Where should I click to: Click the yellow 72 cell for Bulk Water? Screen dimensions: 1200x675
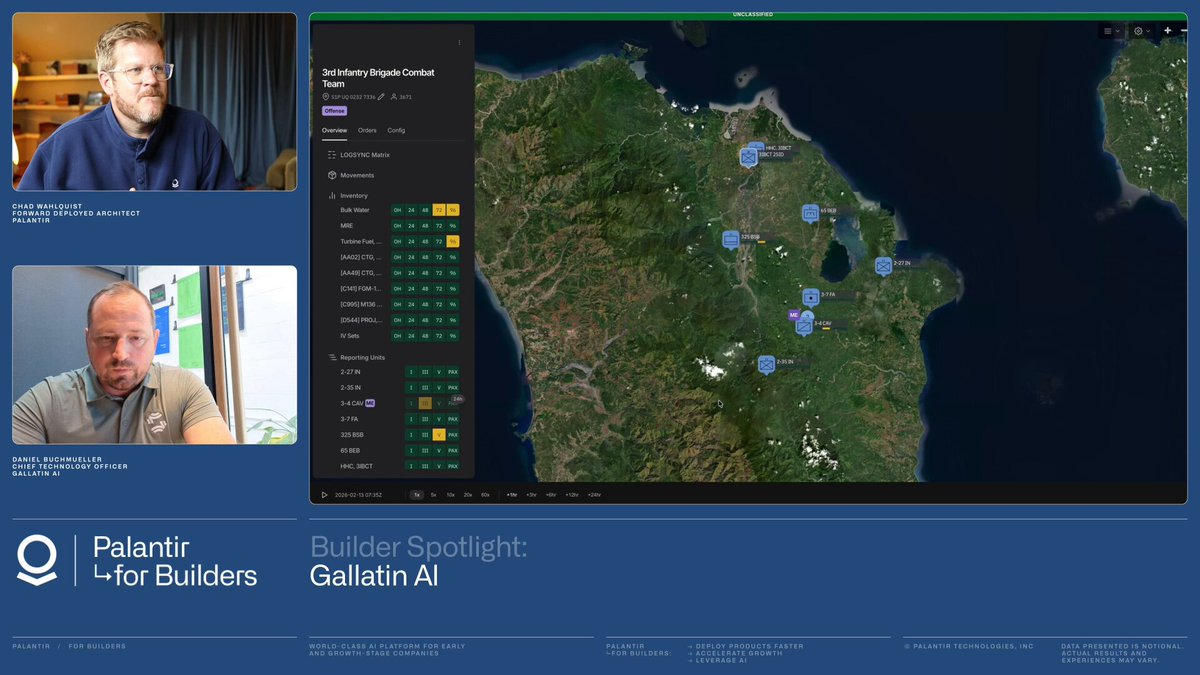click(x=439, y=210)
